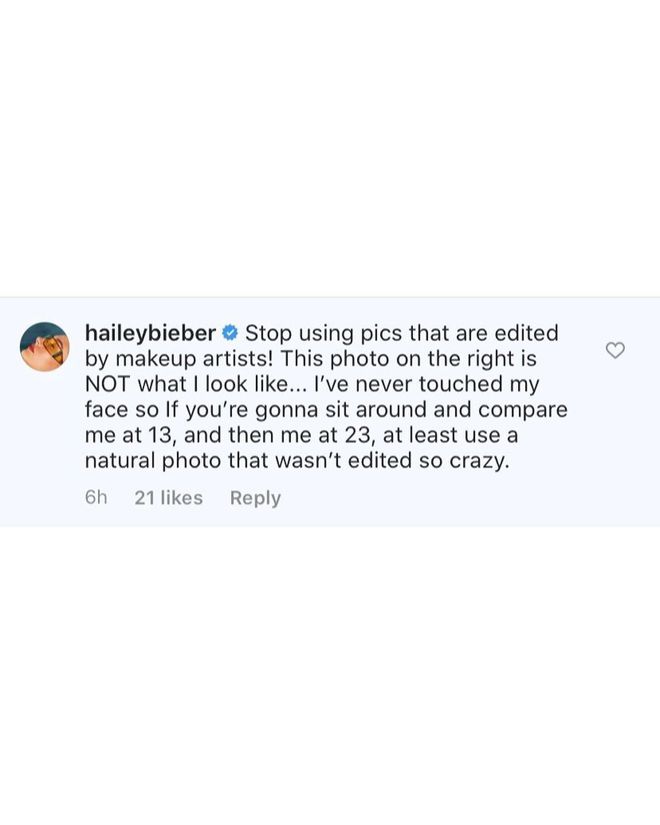Click the phrase "me at 13"
Viewport: 660px width, 825px height.
[130, 436]
